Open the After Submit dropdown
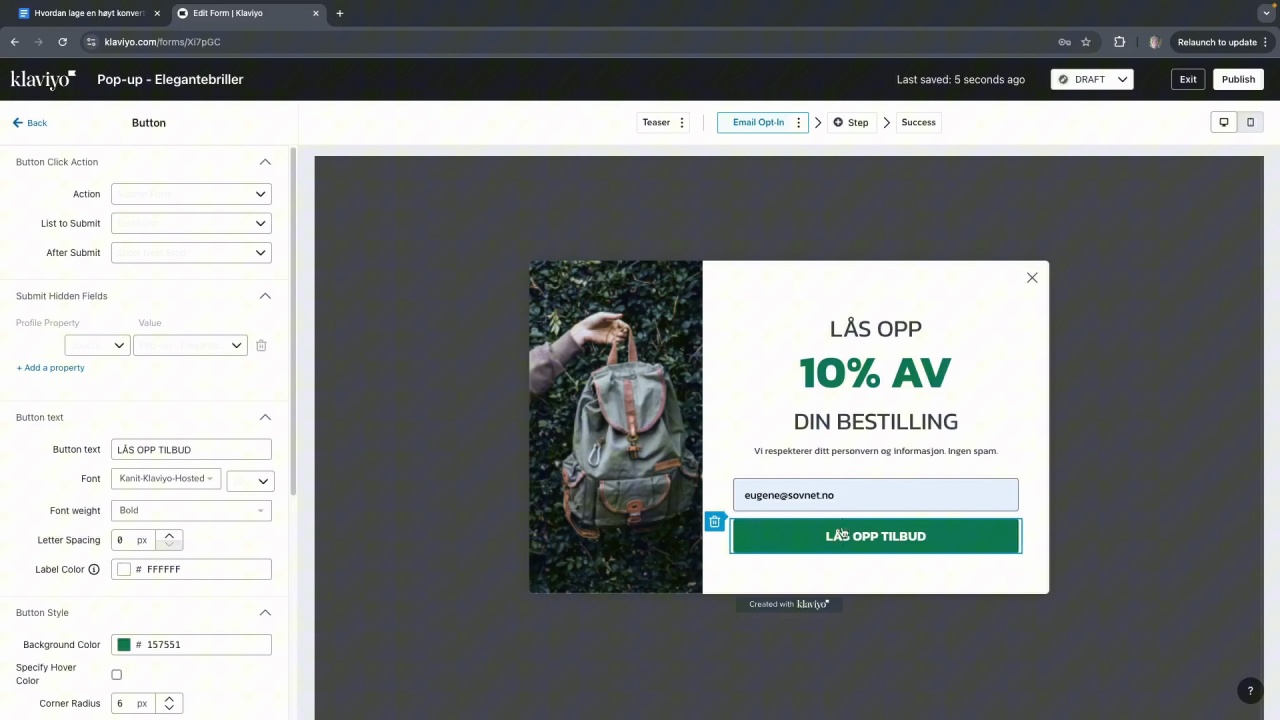The height and width of the screenshot is (720, 1280). point(191,253)
